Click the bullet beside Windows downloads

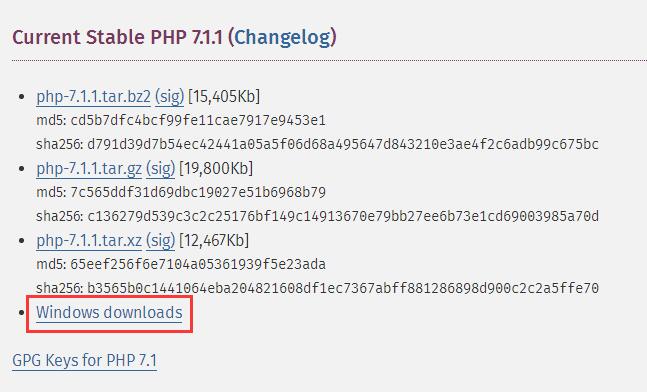(21, 313)
